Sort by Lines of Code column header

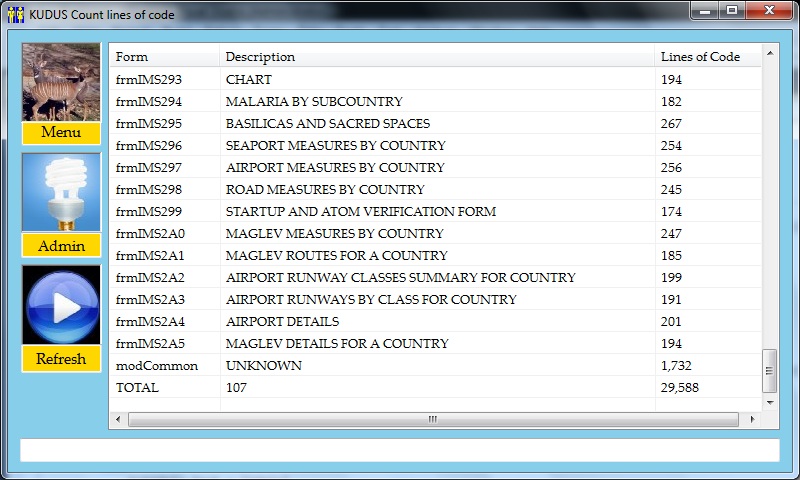pos(706,57)
